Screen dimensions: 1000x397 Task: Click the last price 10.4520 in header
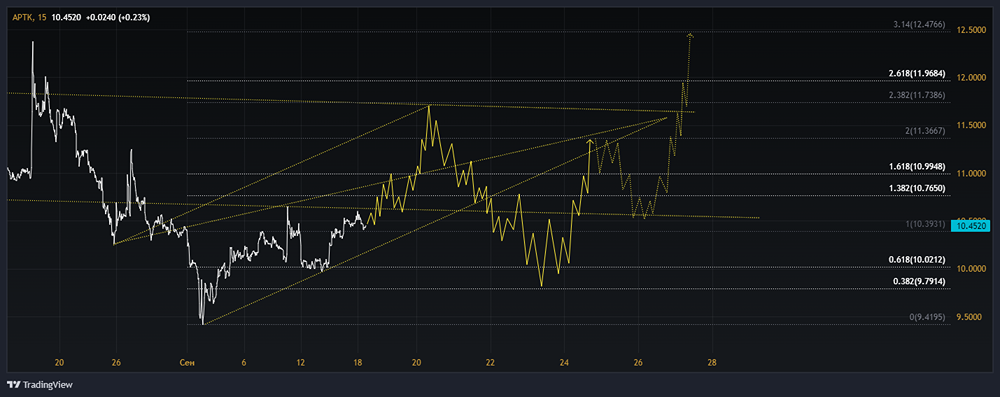(x=66, y=17)
